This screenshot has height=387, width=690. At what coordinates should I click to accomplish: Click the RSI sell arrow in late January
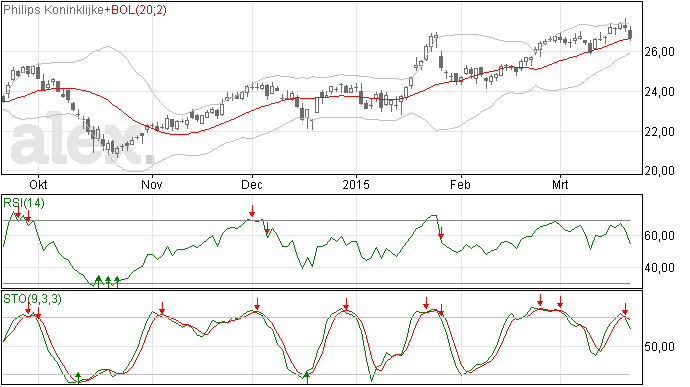441,233
